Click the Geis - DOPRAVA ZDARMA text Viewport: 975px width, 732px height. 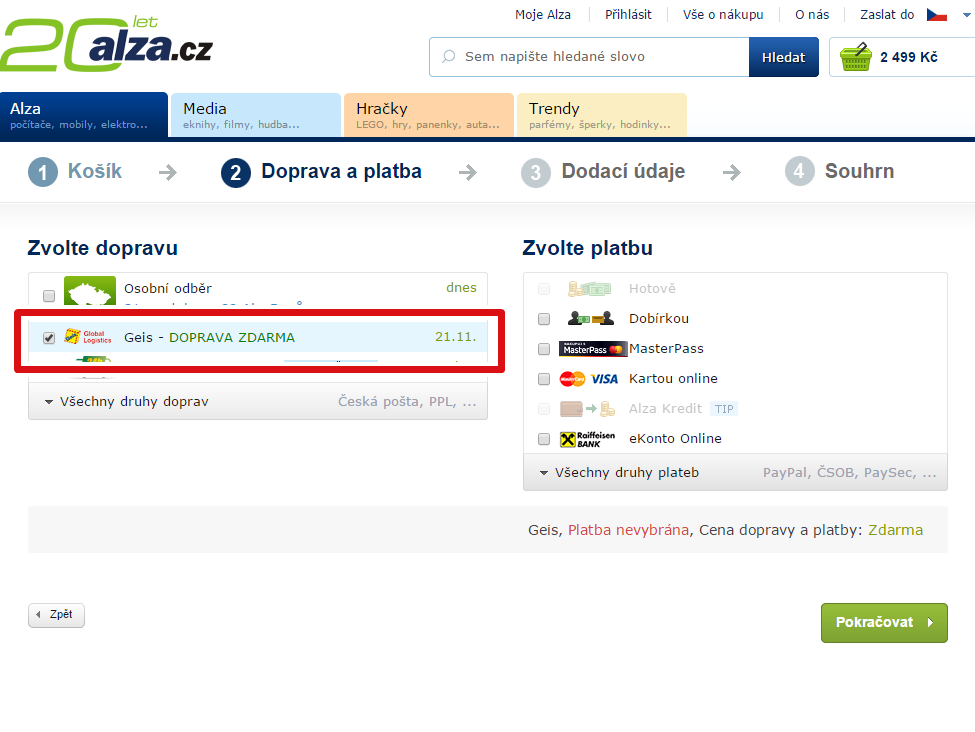tap(209, 337)
